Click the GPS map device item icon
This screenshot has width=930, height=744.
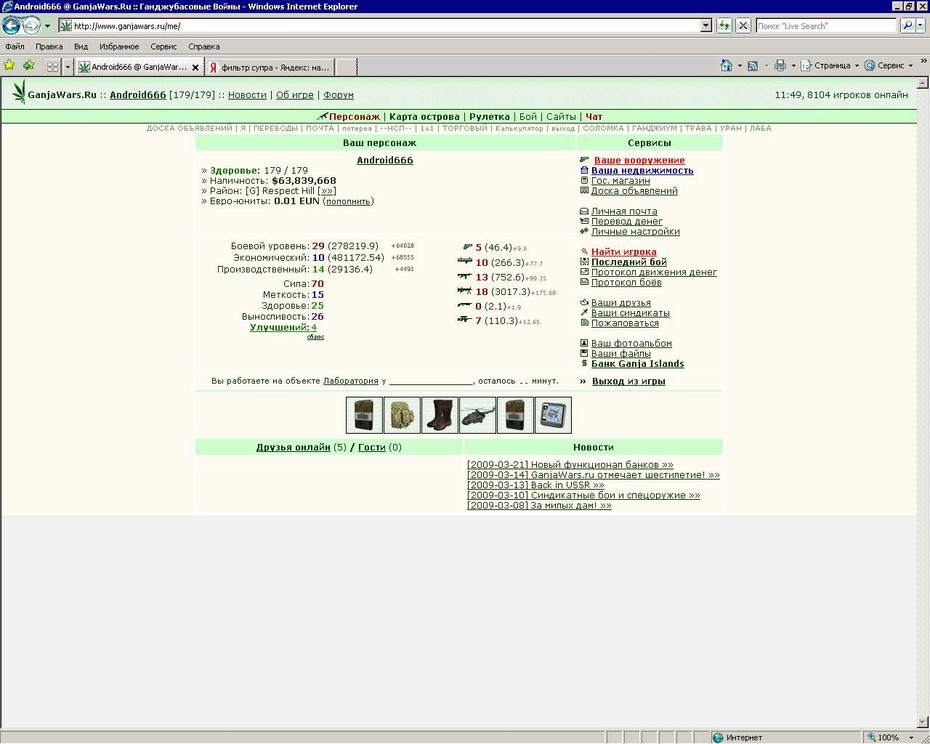coord(553,415)
